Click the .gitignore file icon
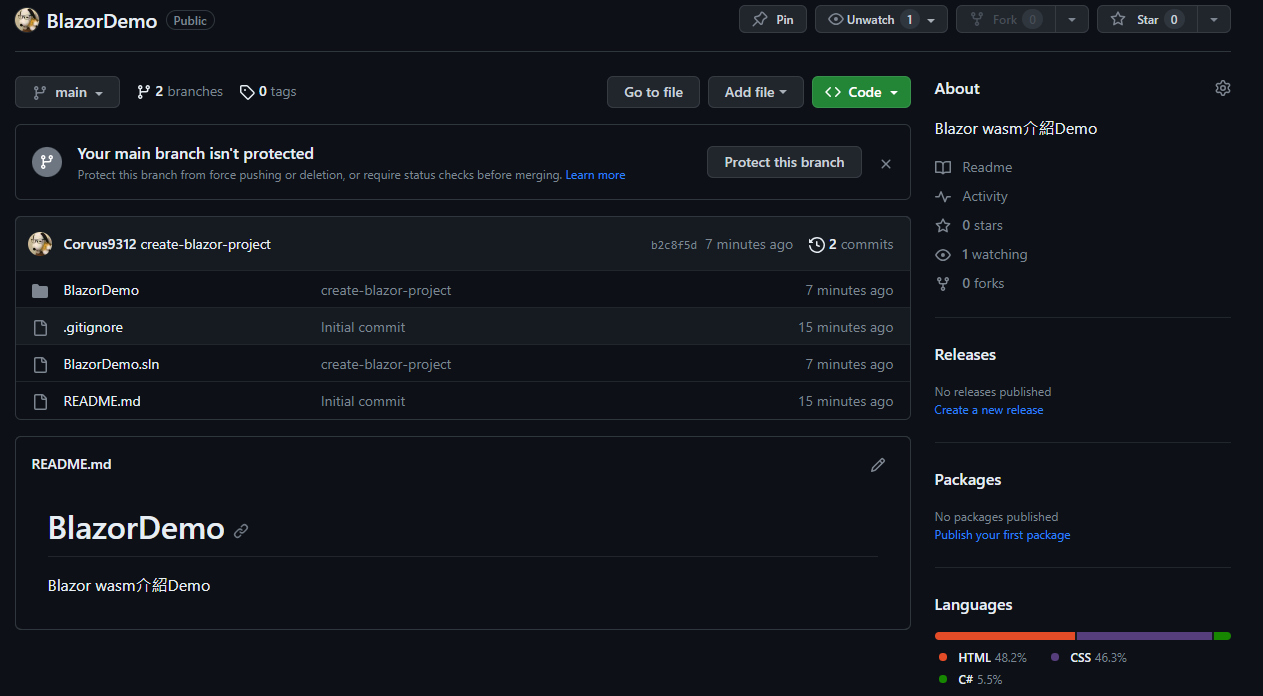 click(40, 328)
